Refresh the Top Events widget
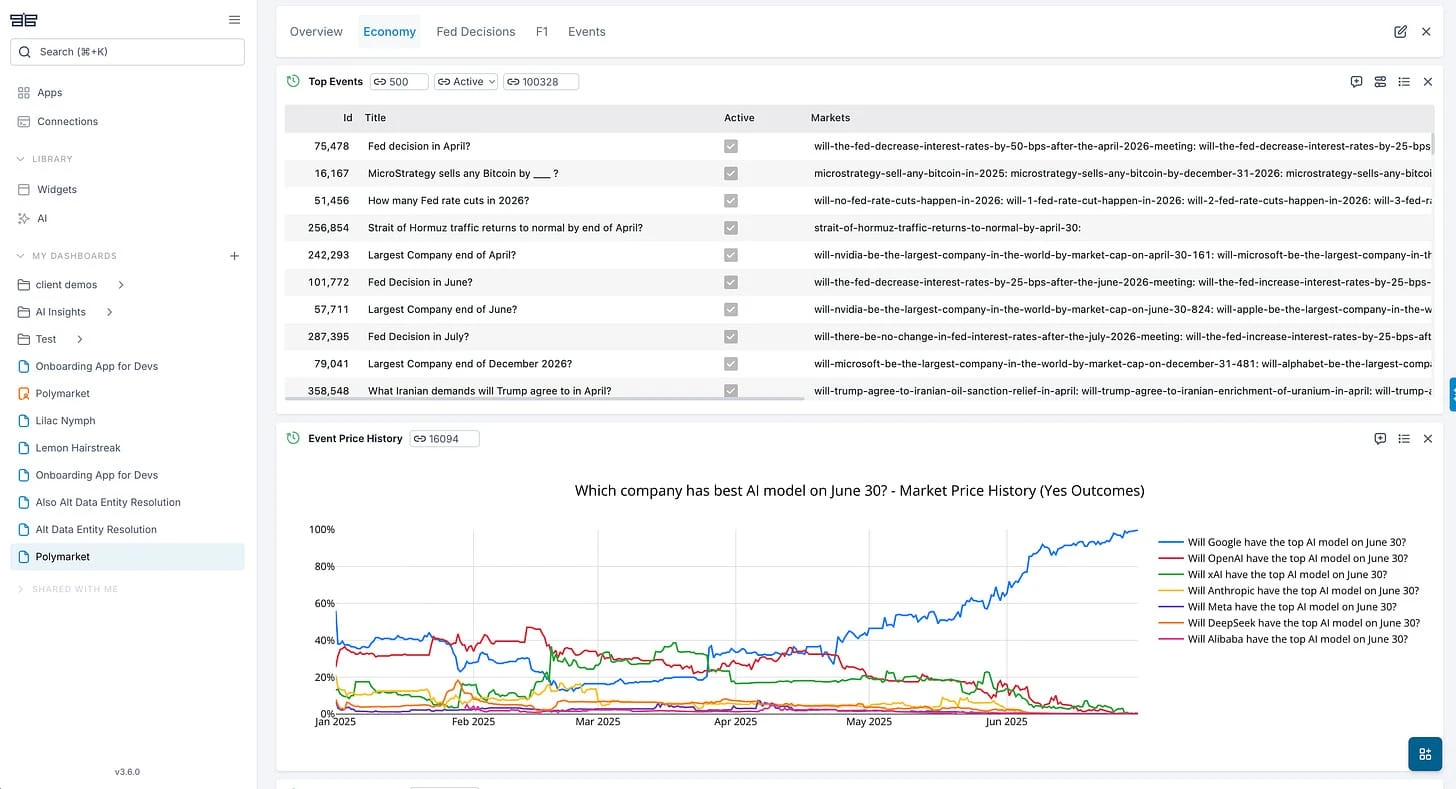The image size is (1456, 789). click(x=292, y=81)
